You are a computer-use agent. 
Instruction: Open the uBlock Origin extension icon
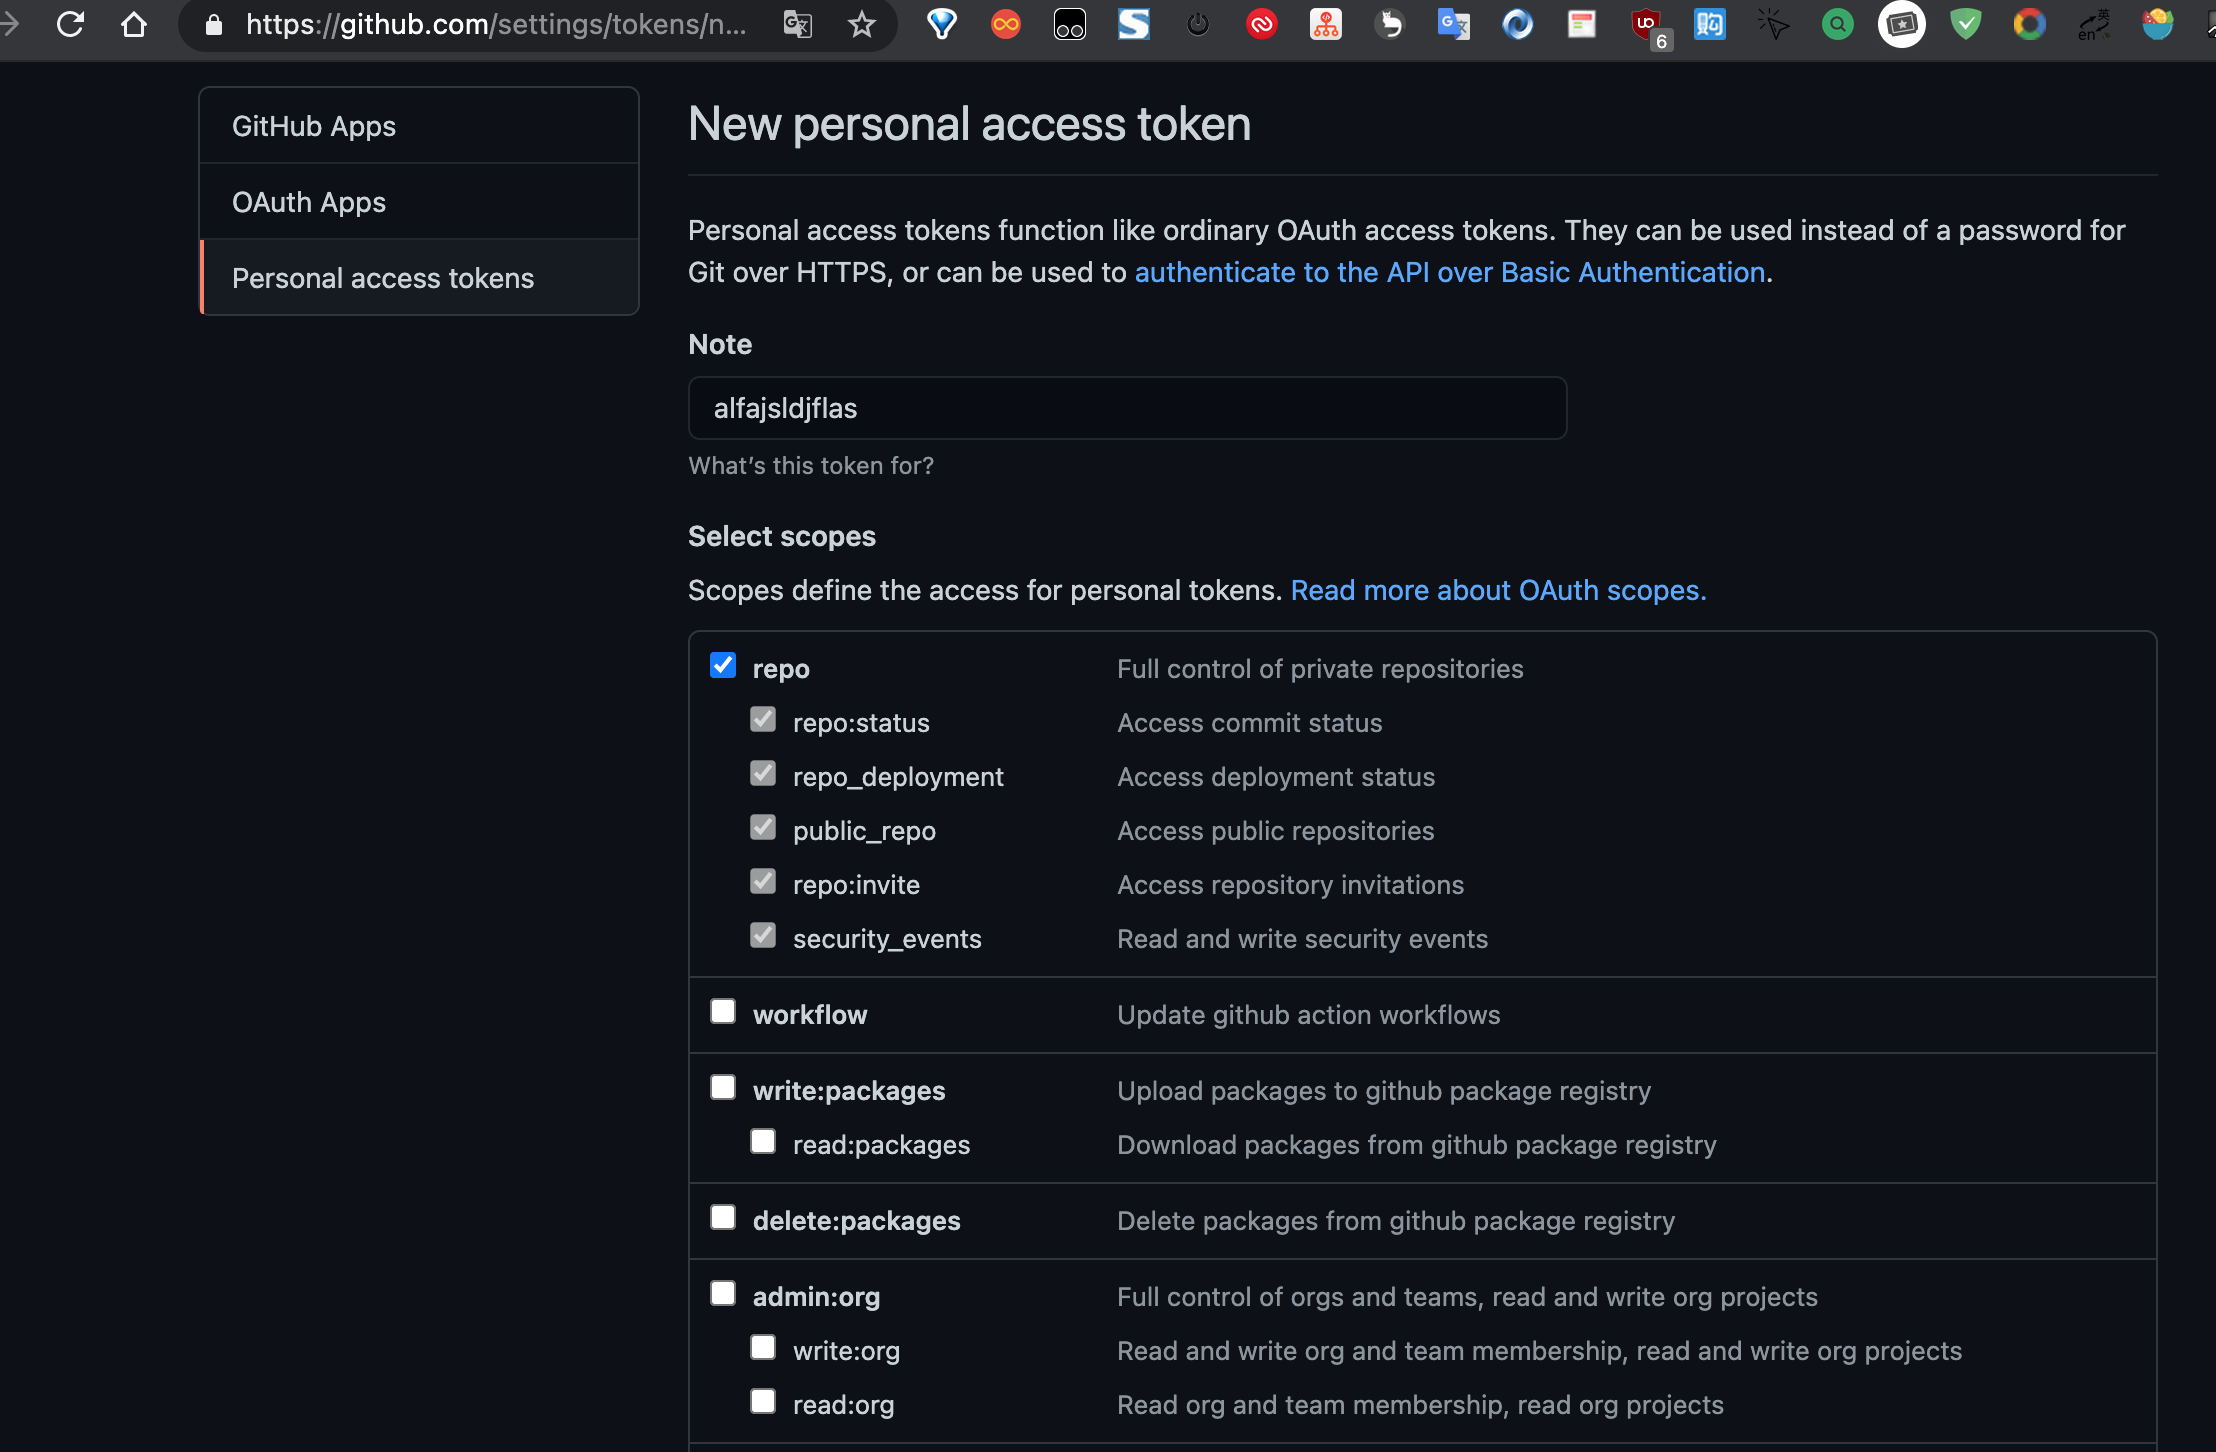tap(1646, 24)
